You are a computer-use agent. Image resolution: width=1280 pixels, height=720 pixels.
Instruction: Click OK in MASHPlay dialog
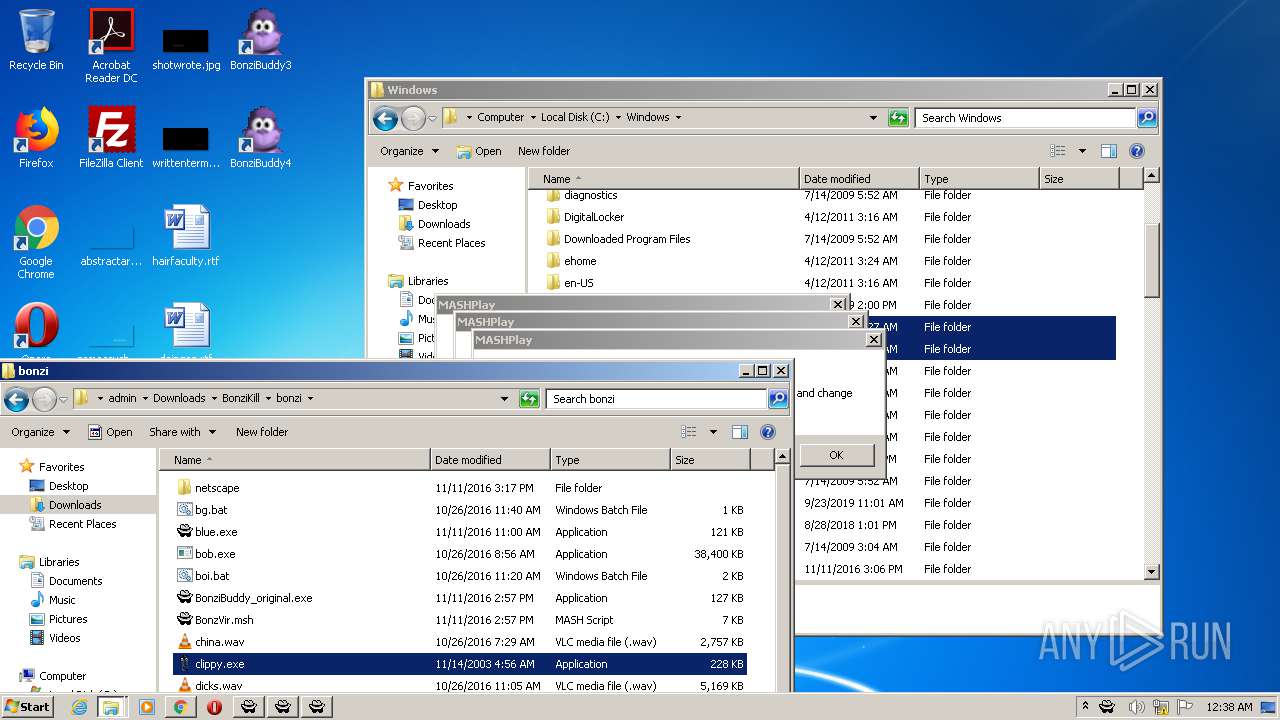836,455
